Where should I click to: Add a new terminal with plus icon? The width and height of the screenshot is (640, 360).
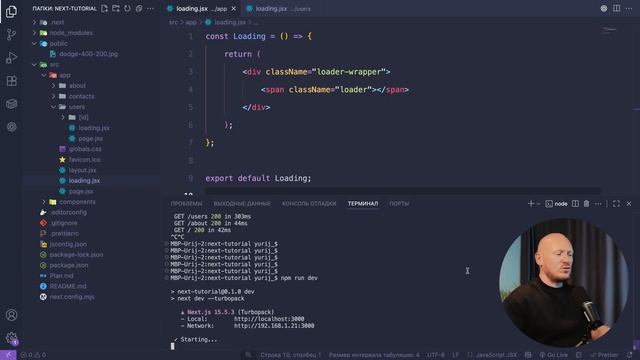pos(531,203)
